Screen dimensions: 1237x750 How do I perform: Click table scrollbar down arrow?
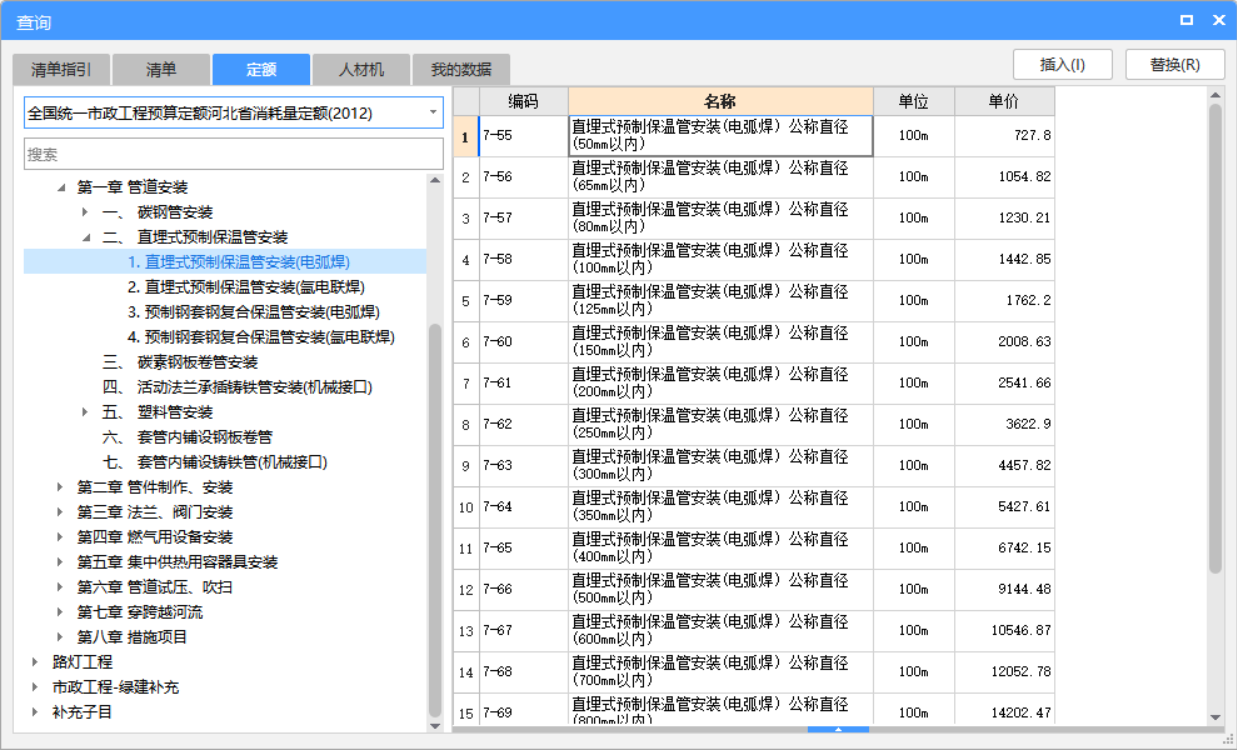coord(1216,717)
